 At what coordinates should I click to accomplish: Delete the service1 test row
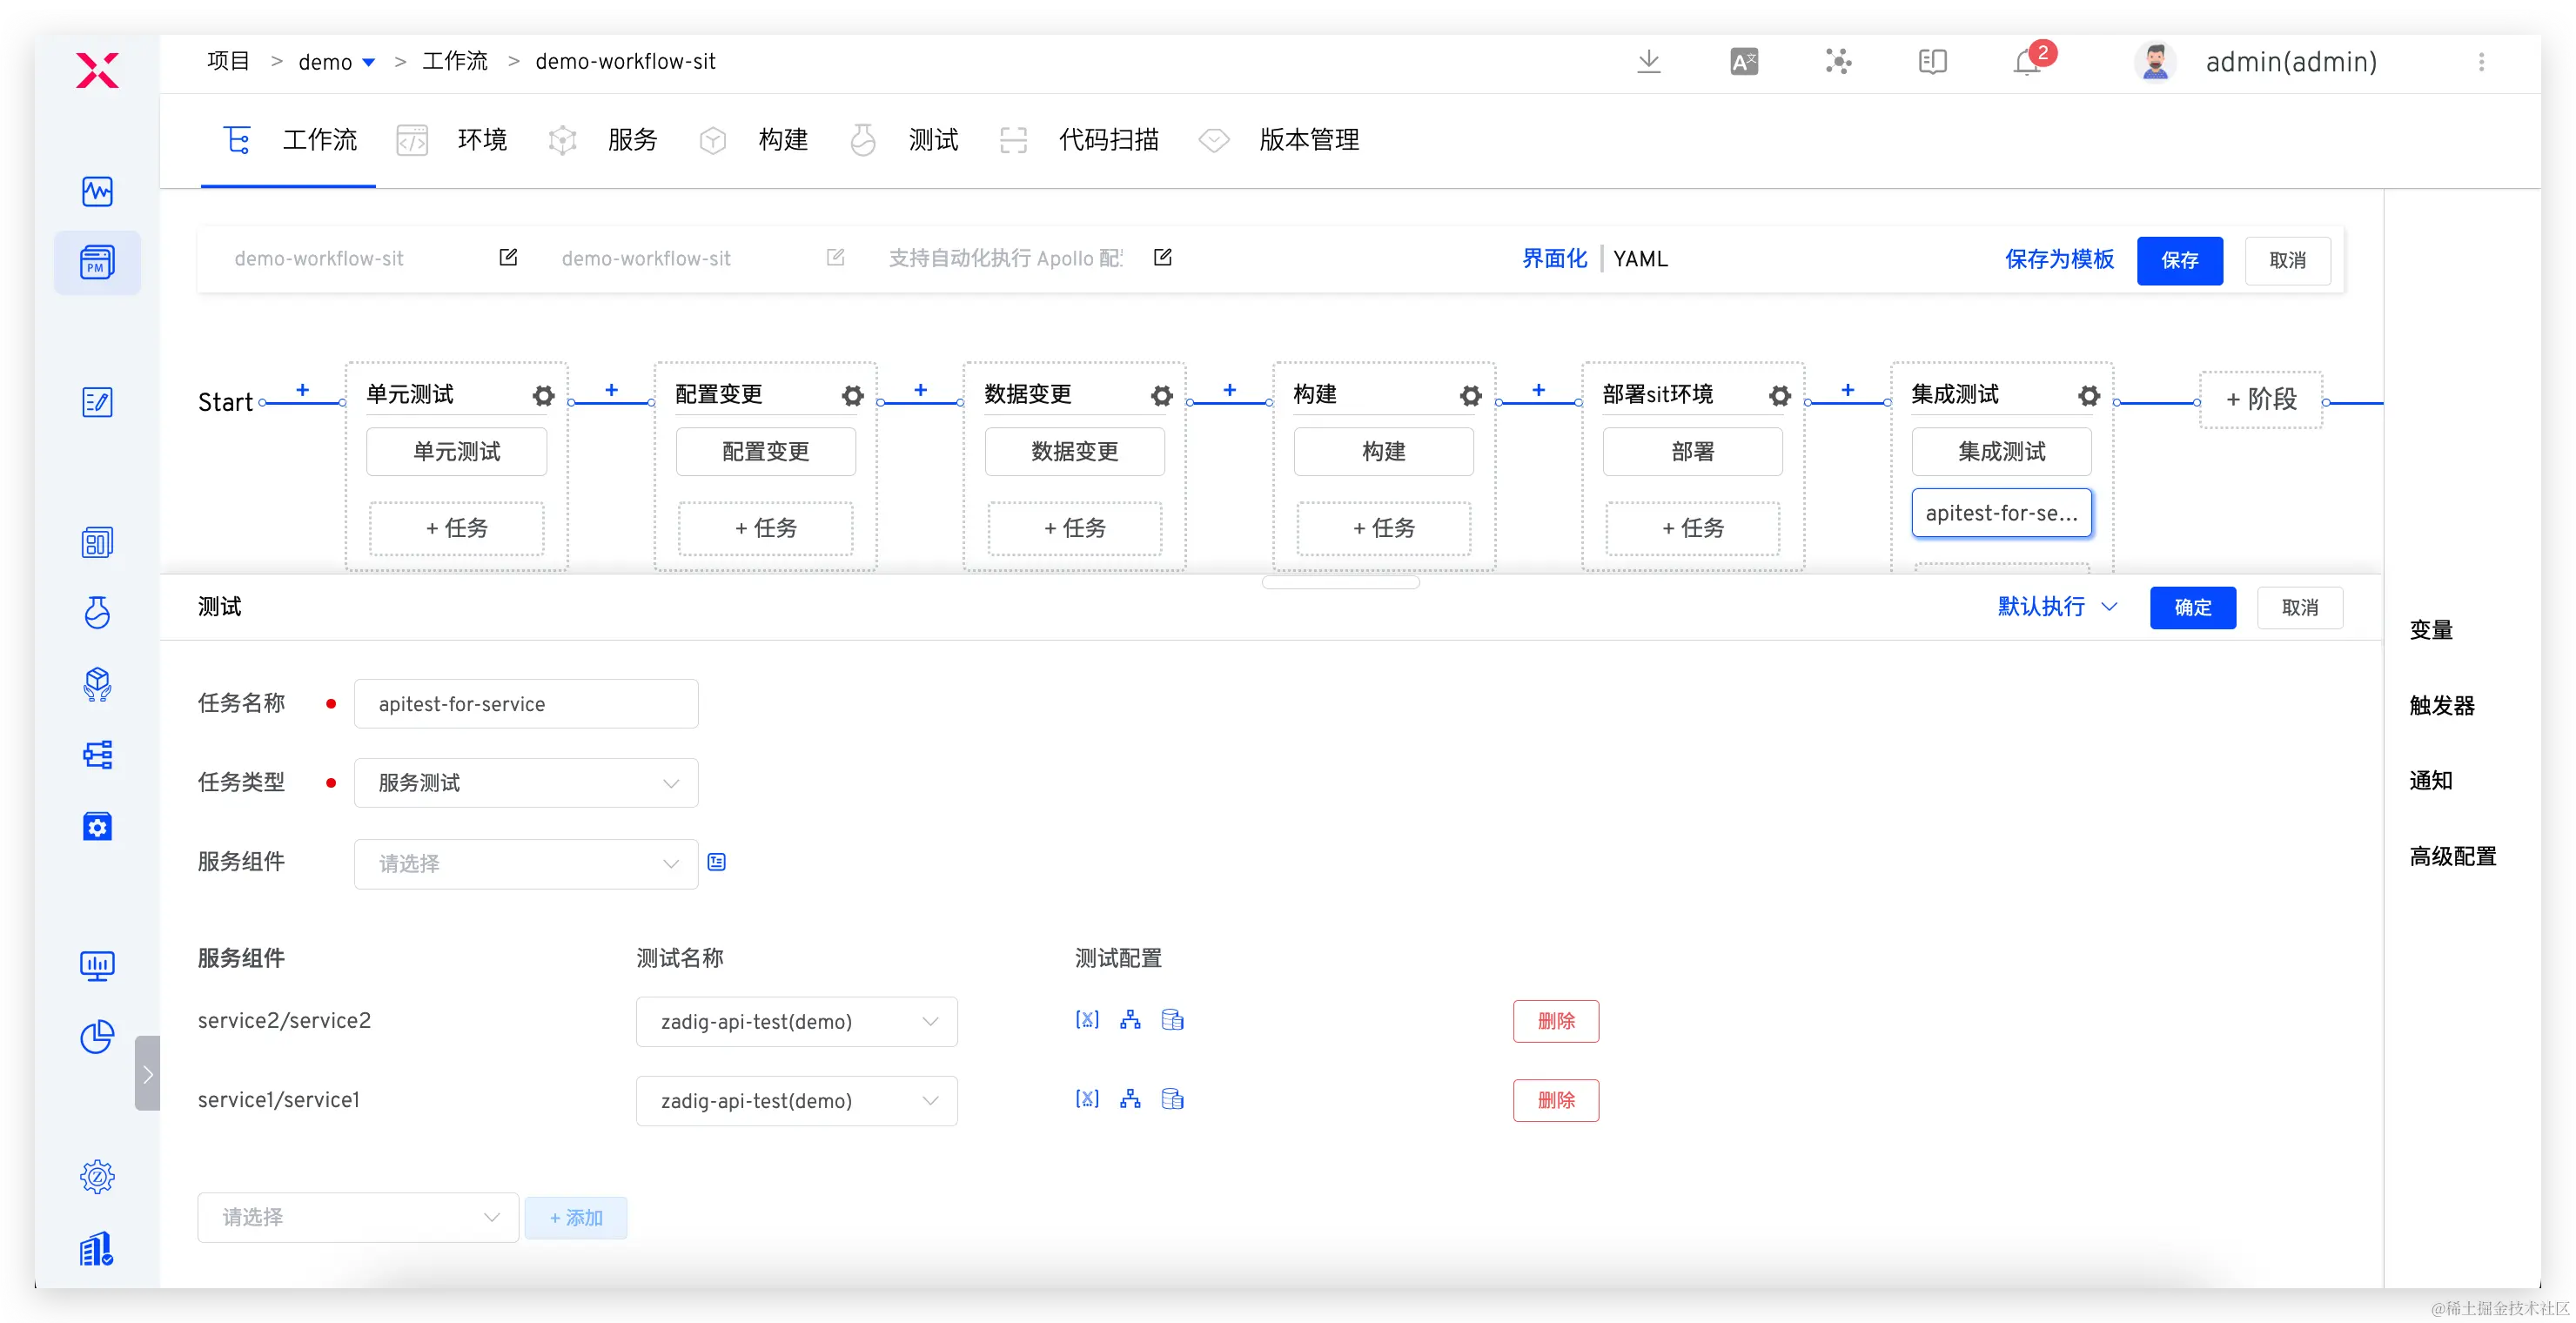tap(1555, 1100)
